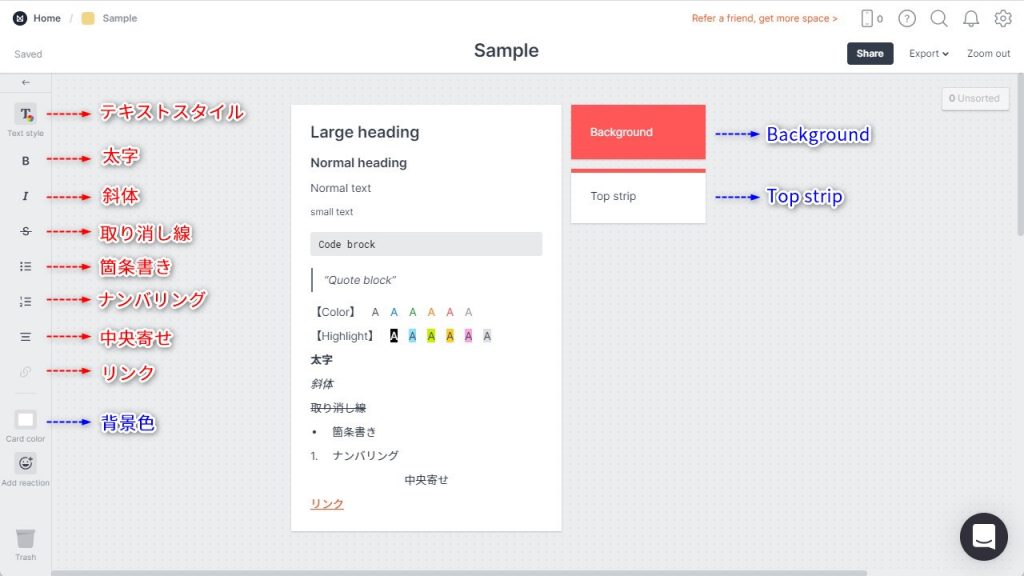Apply numbered list formatting icon

click(25, 302)
